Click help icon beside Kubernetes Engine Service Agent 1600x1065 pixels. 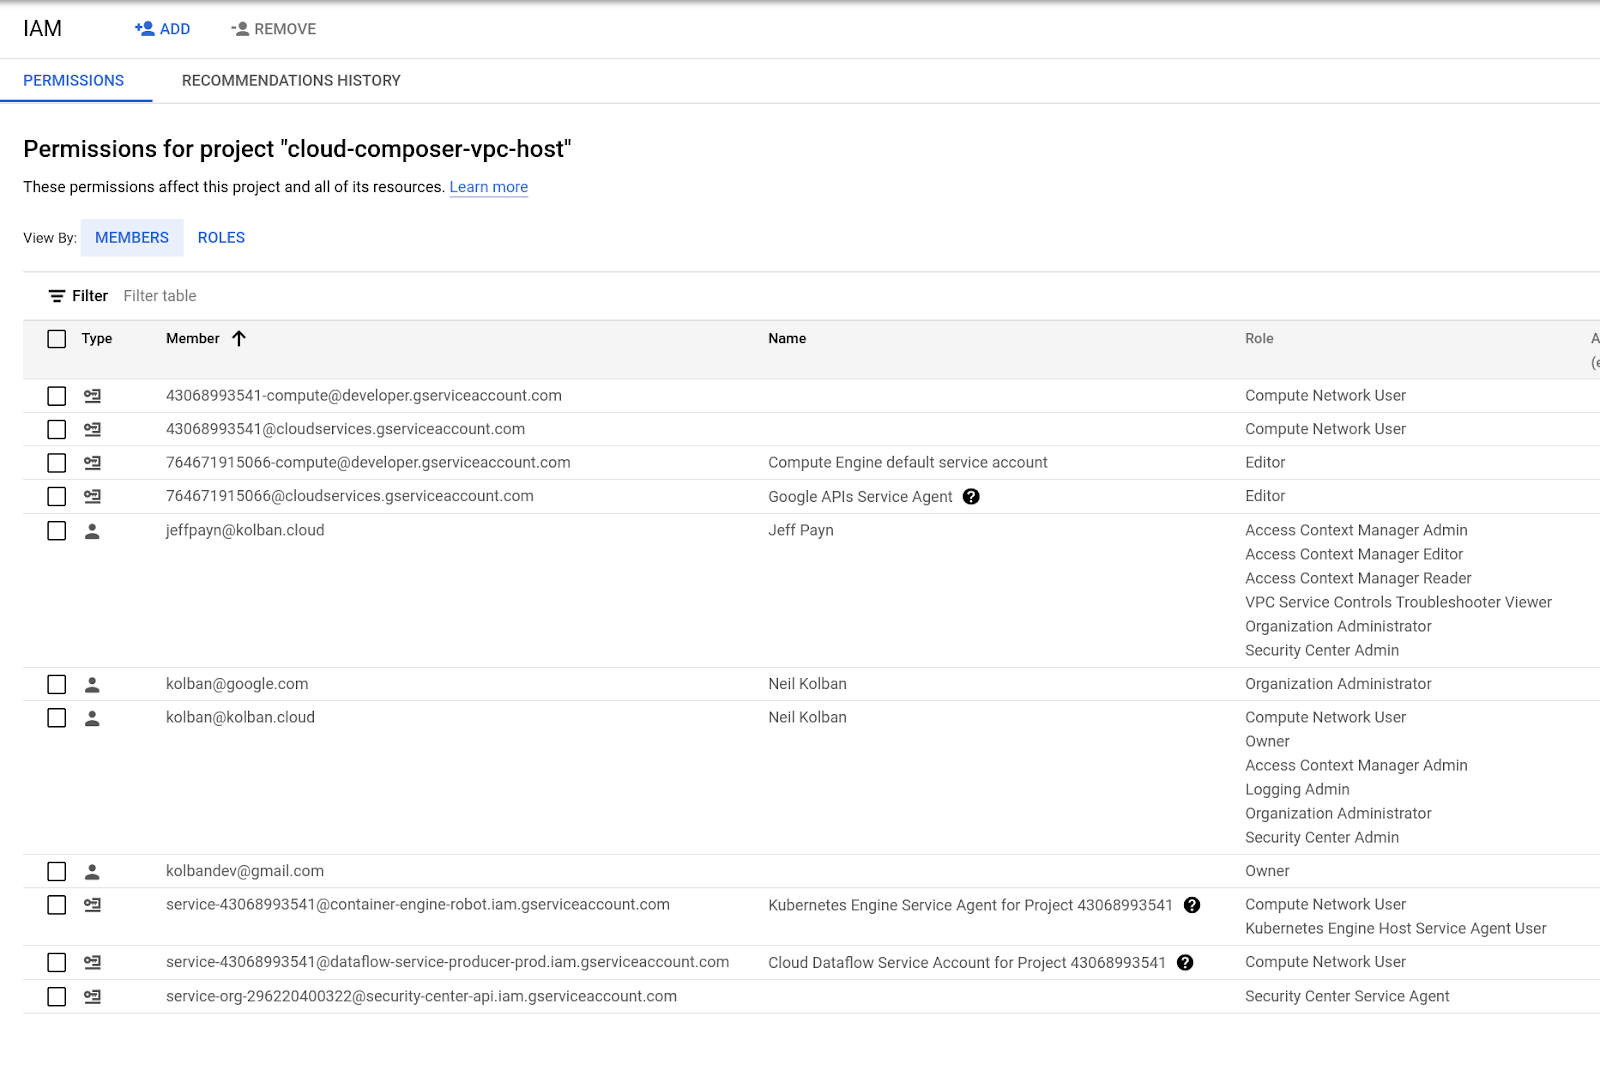(x=1192, y=905)
